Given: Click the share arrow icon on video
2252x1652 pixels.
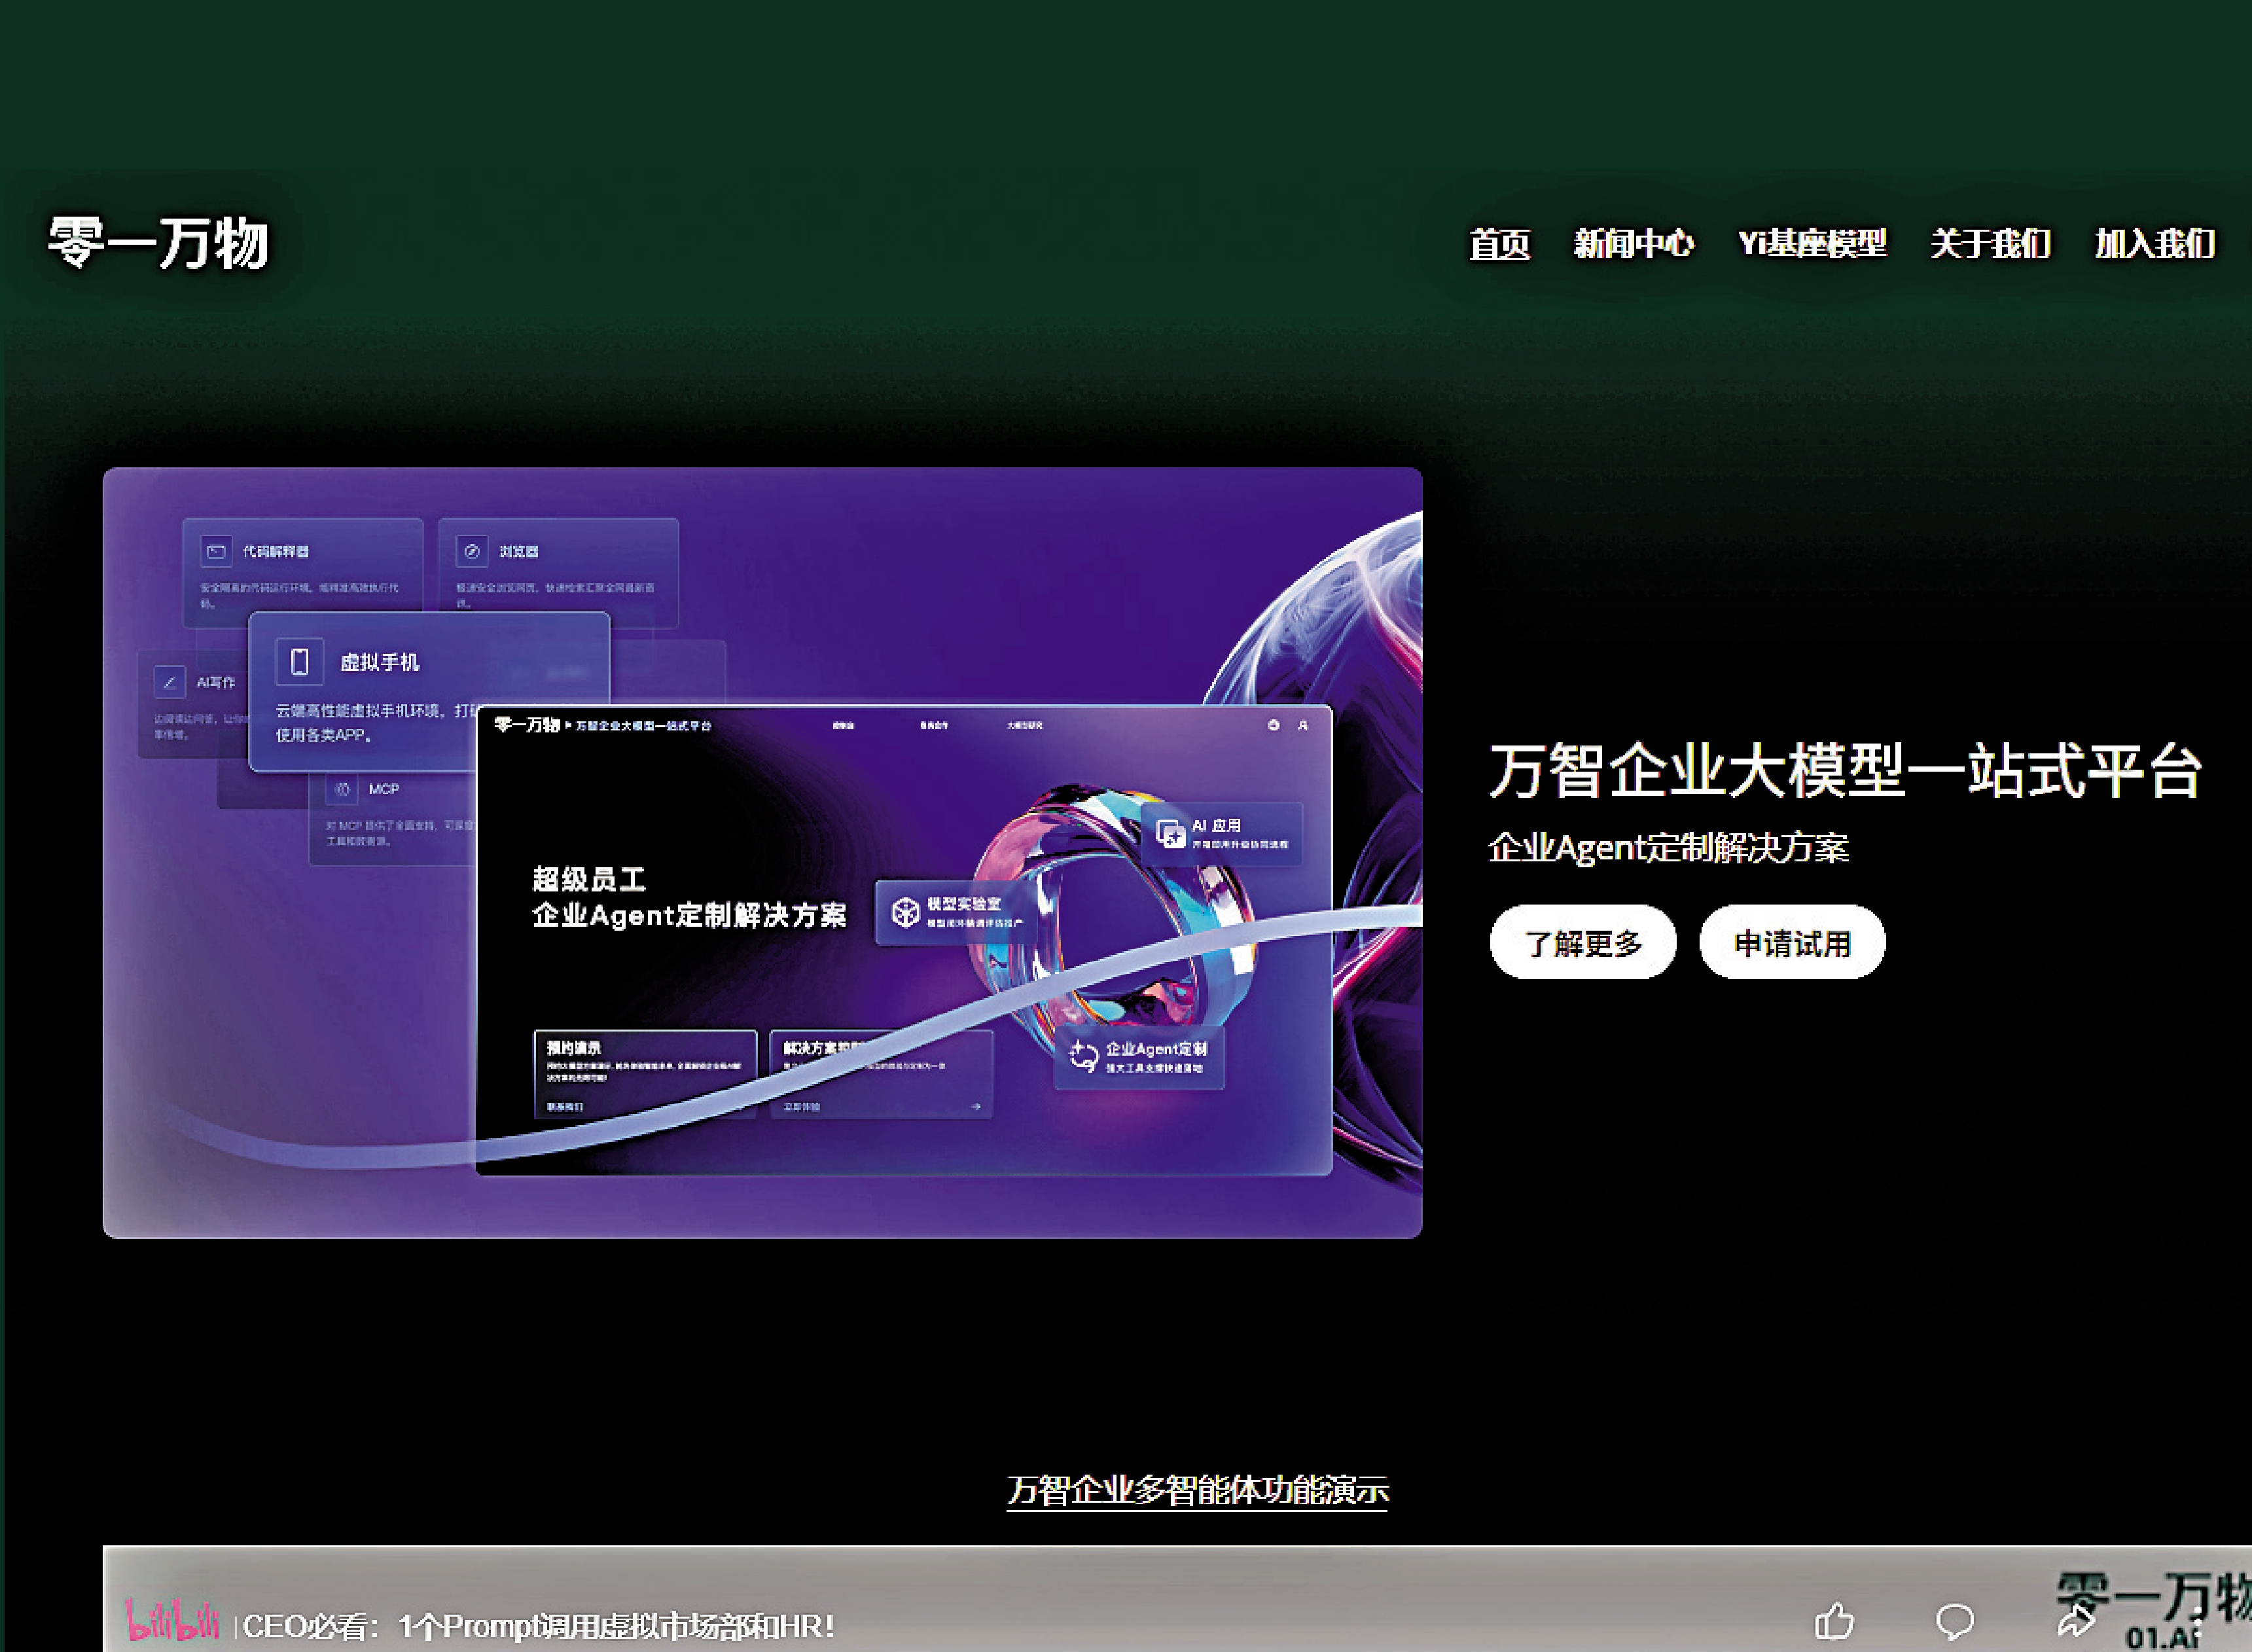Looking at the screenshot, I should click(x=2075, y=1621).
